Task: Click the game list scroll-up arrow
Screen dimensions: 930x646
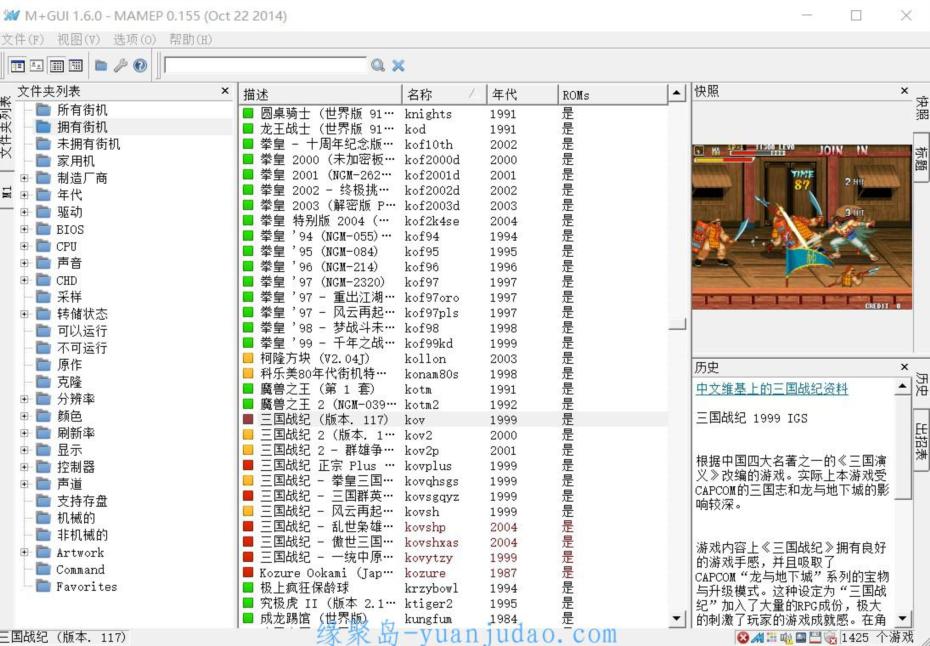Action: point(677,93)
